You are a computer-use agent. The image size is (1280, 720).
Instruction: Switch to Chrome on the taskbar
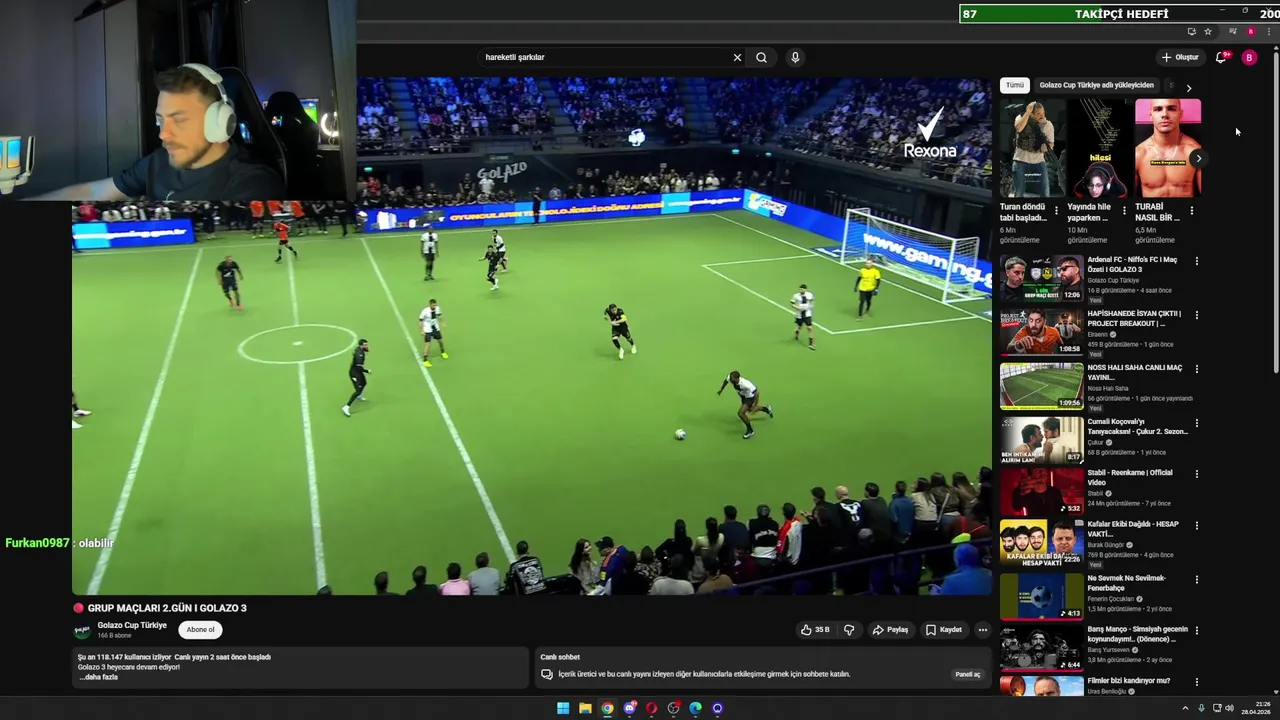tap(607, 708)
